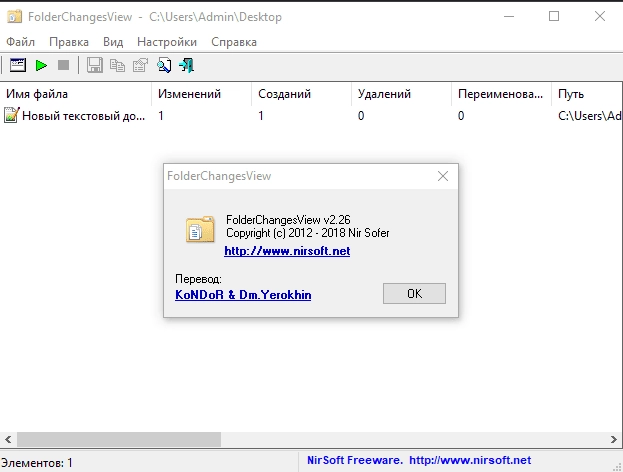Viewport: 623px width, 472px height.
Task: Open the Настройки menu
Action: (167, 42)
